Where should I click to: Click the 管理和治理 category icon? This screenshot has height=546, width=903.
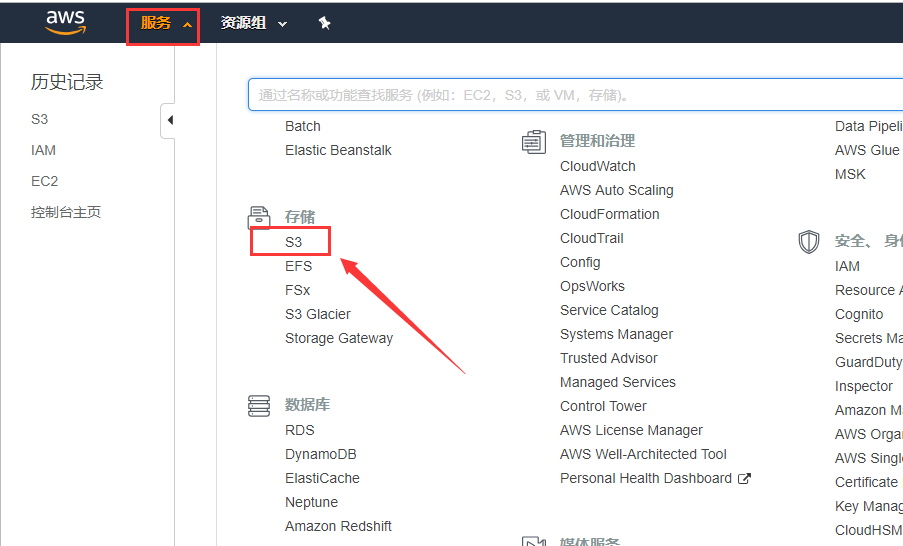[x=534, y=141]
